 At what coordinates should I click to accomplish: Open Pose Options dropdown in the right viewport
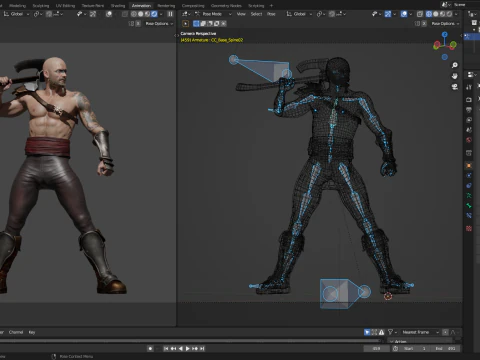445,24
